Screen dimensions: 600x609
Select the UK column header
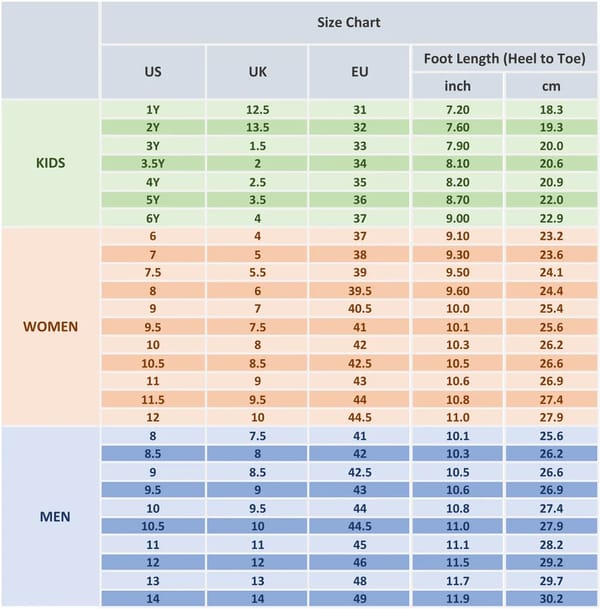pyautogui.click(x=257, y=71)
